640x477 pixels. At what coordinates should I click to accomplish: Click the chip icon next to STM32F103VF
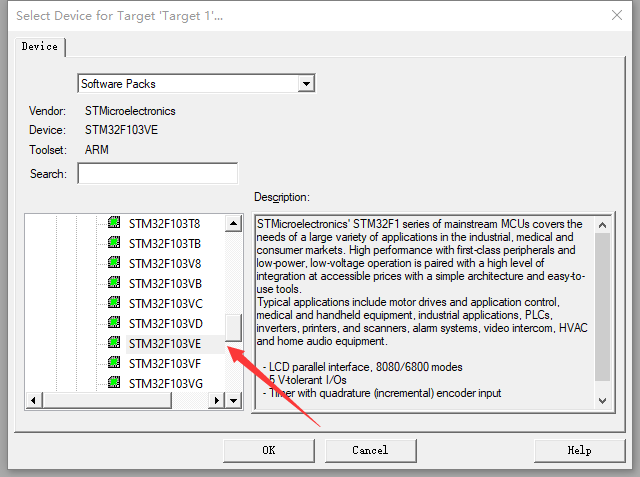click(114, 363)
